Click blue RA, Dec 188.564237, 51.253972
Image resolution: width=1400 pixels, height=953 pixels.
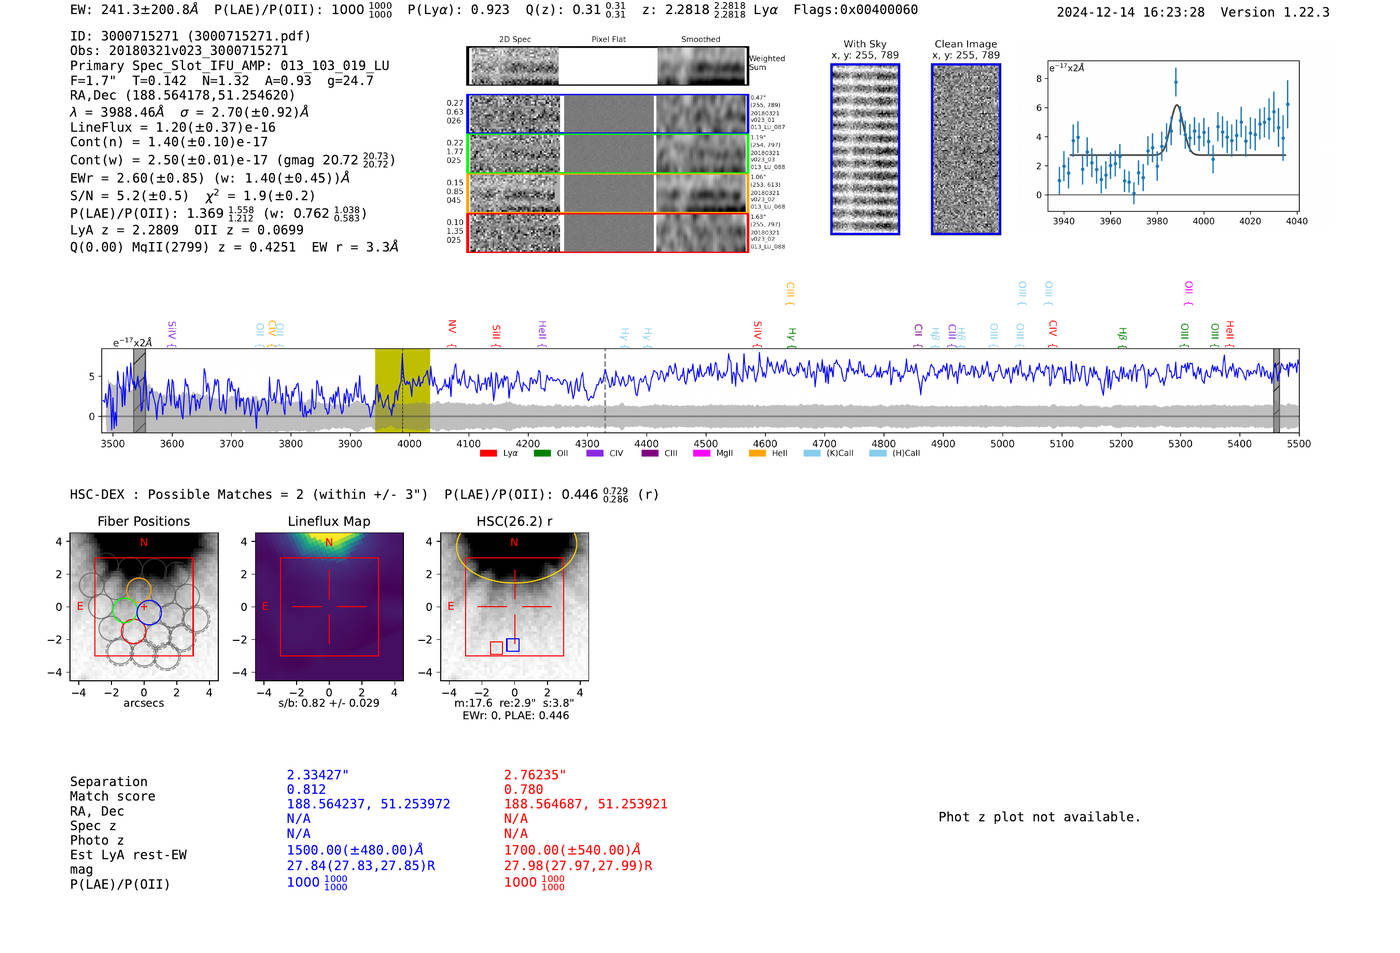click(369, 804)
